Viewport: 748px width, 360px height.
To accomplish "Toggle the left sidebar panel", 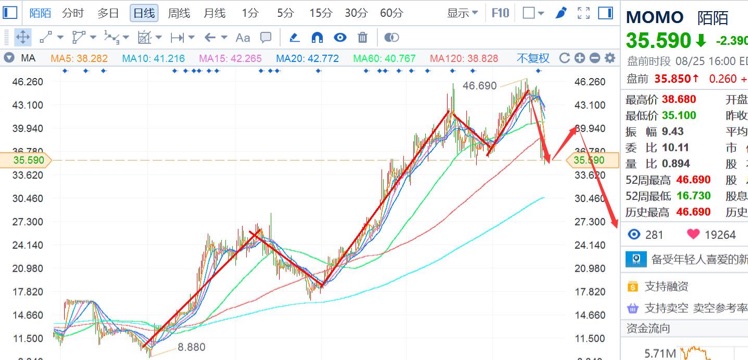I will [10, 12].
